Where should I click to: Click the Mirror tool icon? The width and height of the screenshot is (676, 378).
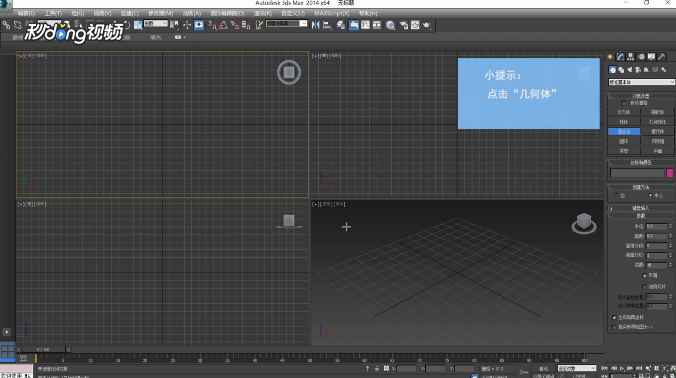point(315,25)
